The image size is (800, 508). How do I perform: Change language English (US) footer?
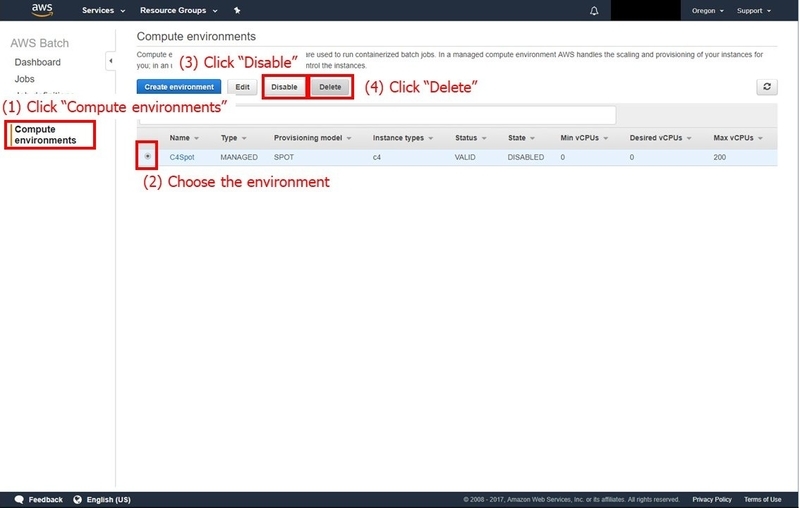[x=109, y=499]
